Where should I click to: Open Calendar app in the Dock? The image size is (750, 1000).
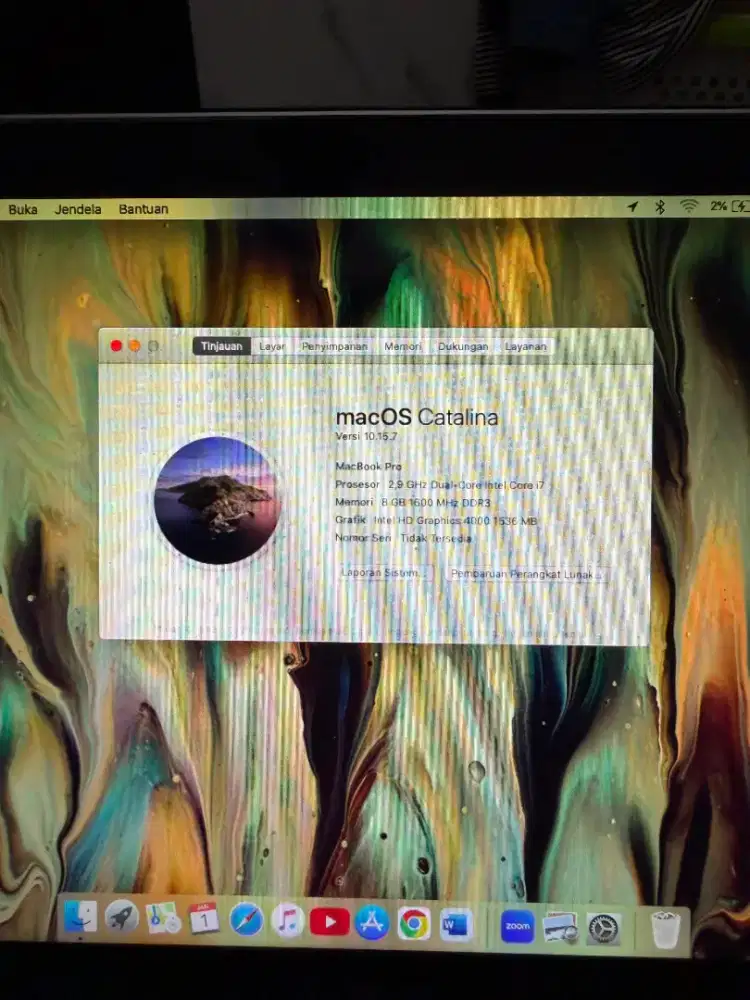pyautogui.click(x=204, y=919)
